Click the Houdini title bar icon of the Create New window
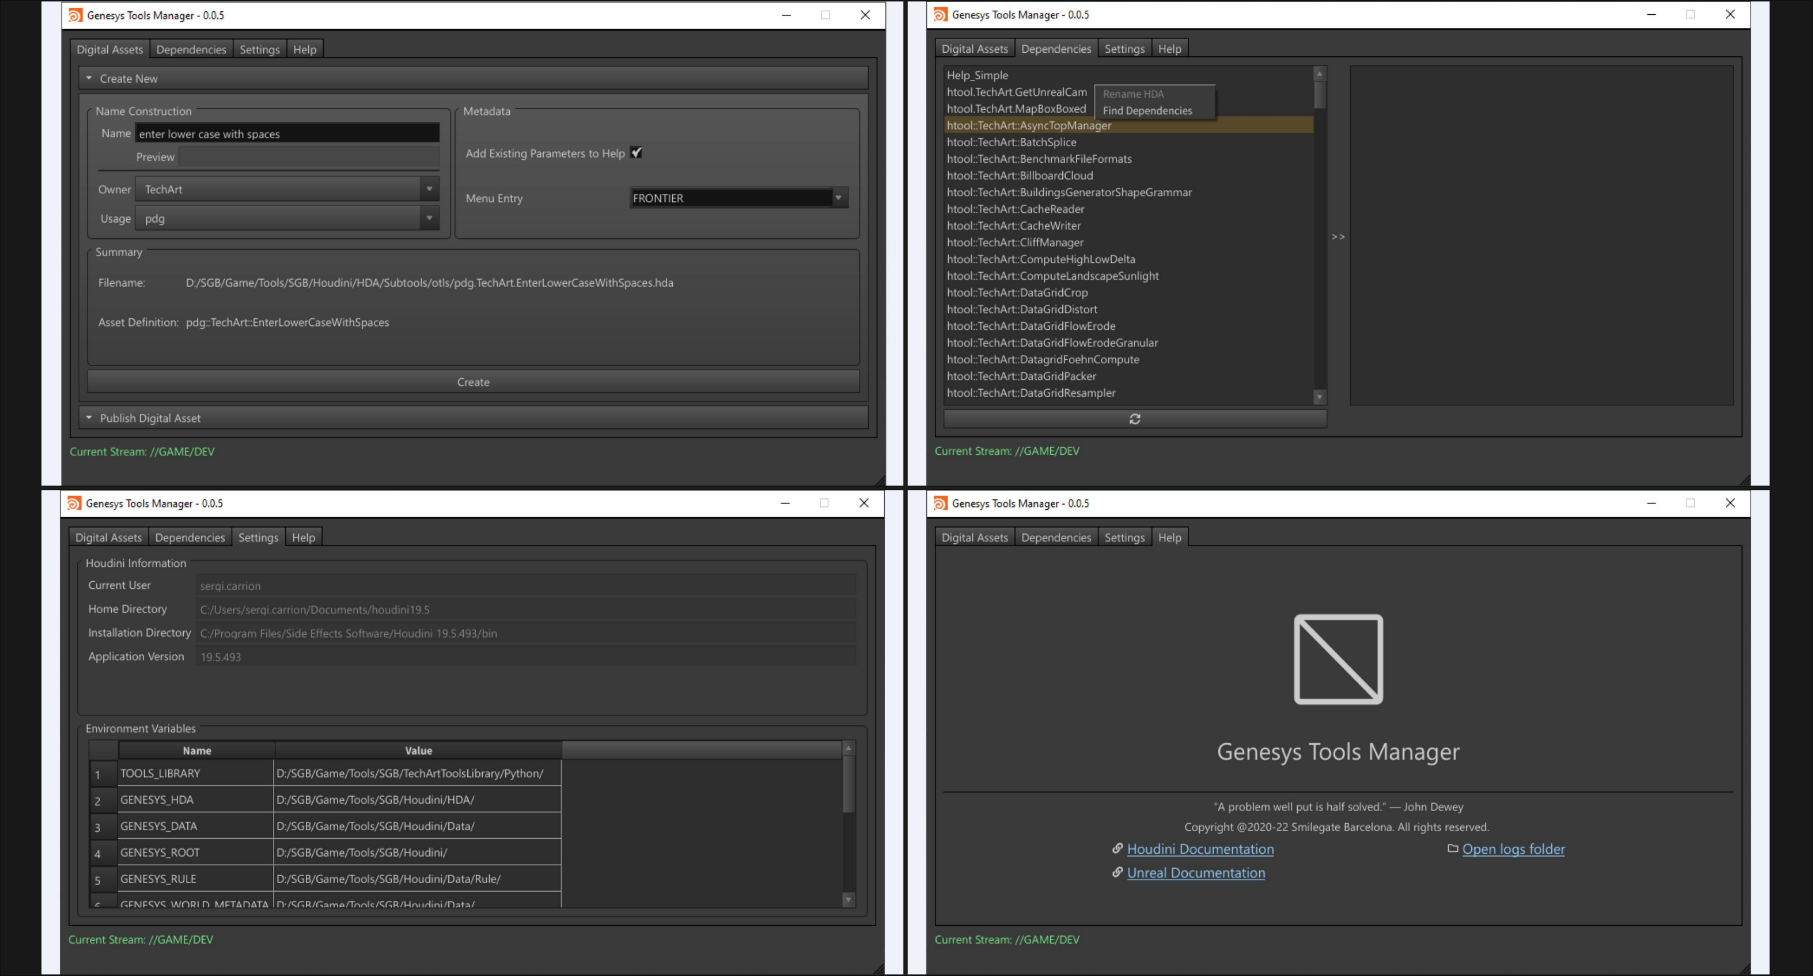The width and height of the screenshot is (1813, 976). [x=75, y=15]
